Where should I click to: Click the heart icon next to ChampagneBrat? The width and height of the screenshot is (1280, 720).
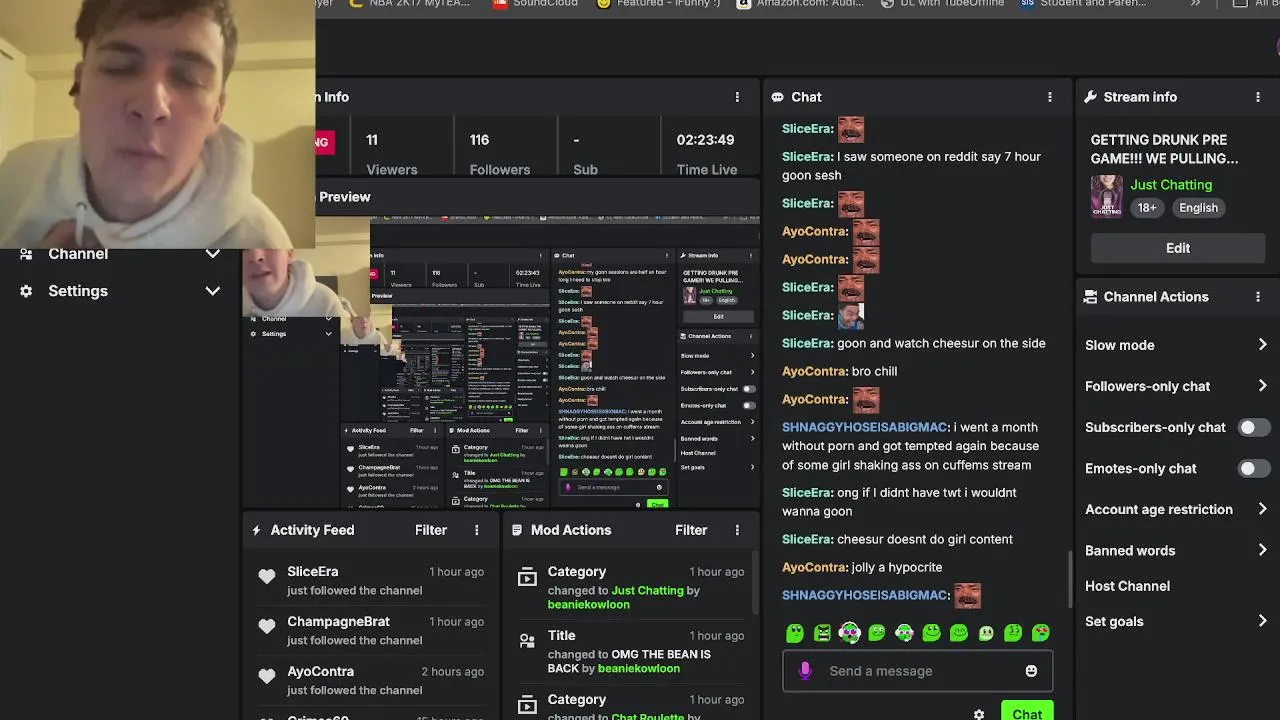(x=267, y=626)
